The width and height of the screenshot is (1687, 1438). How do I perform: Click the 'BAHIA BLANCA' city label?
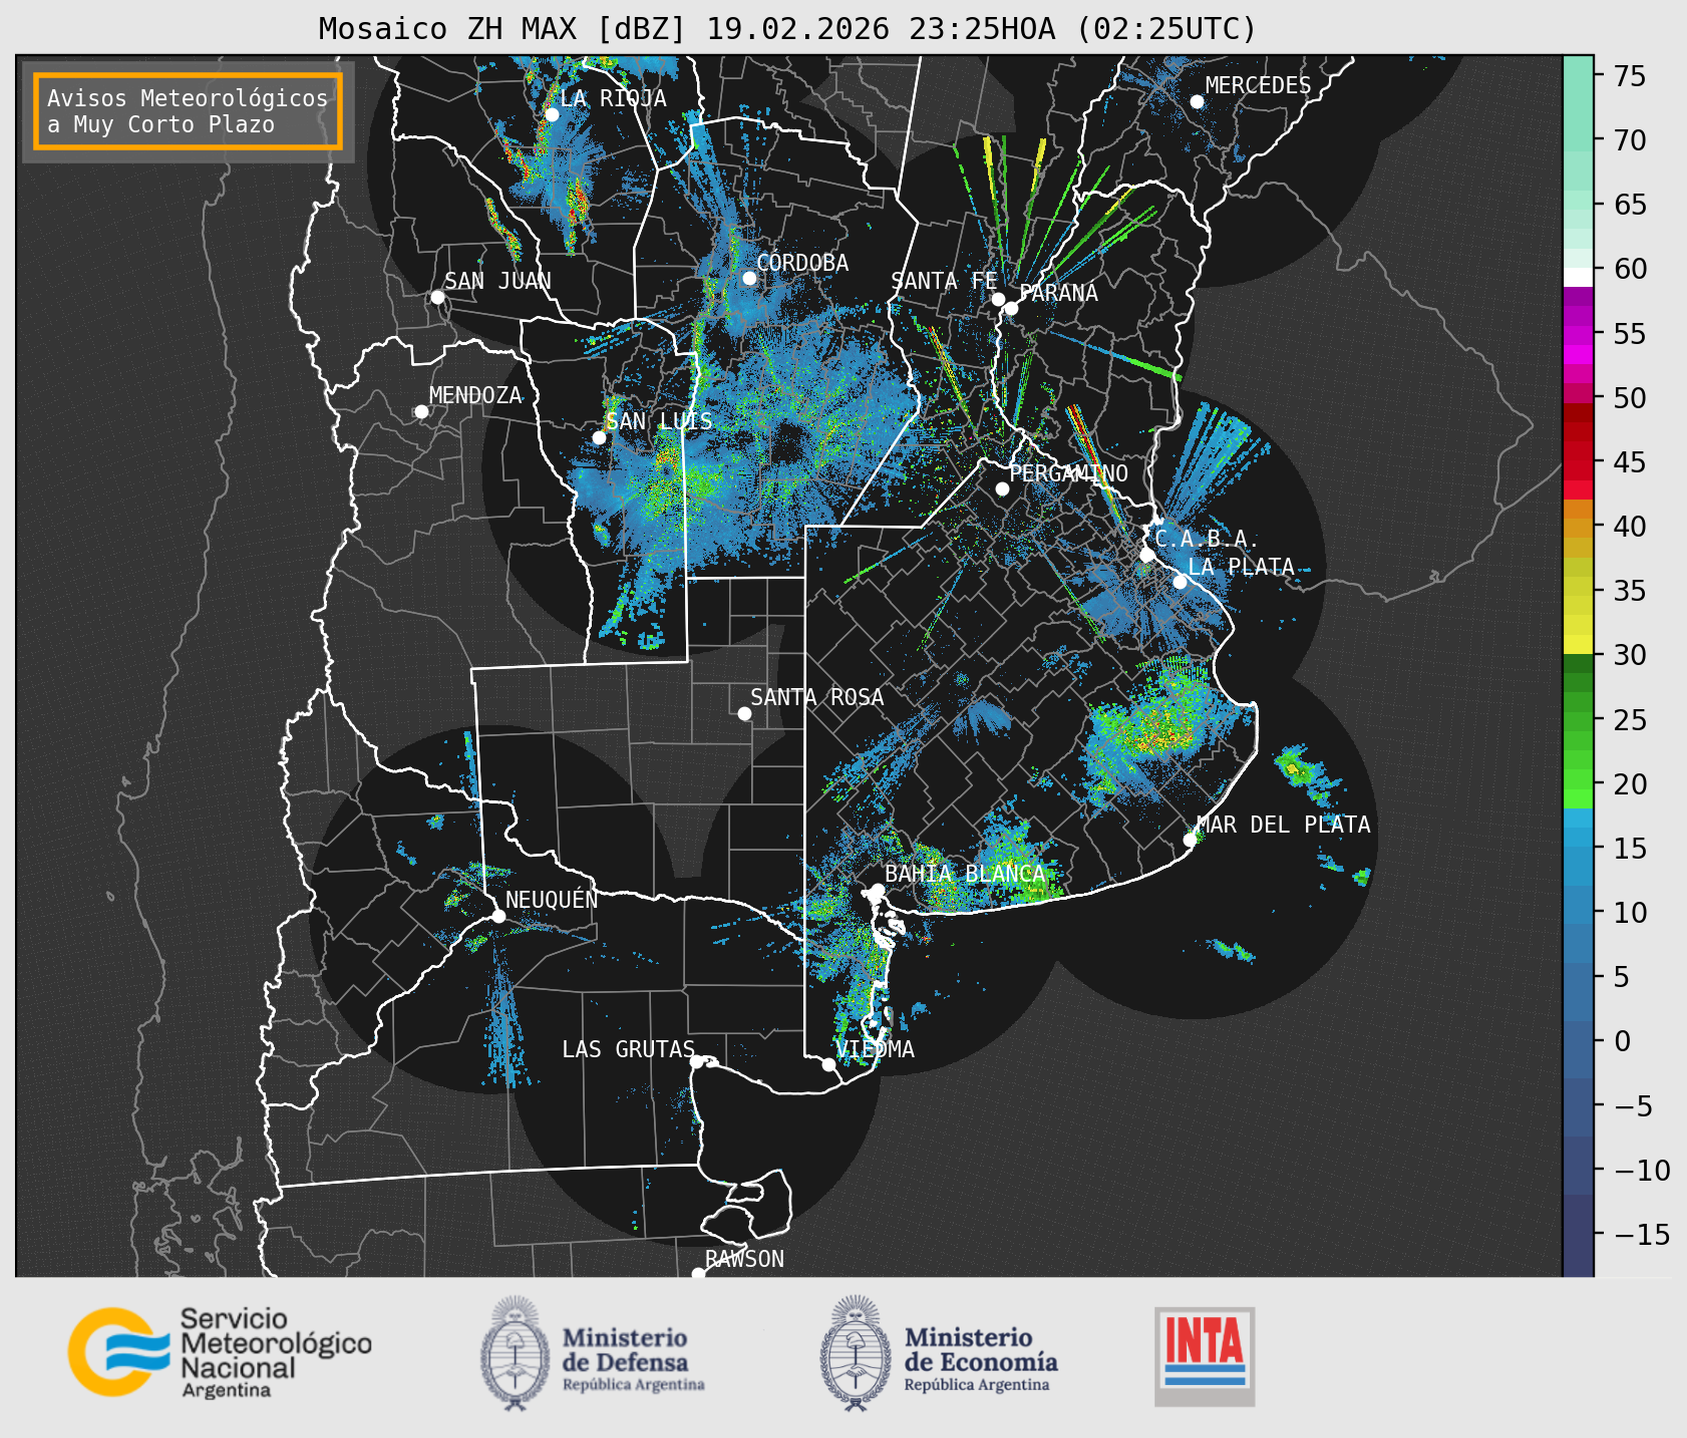965,873
